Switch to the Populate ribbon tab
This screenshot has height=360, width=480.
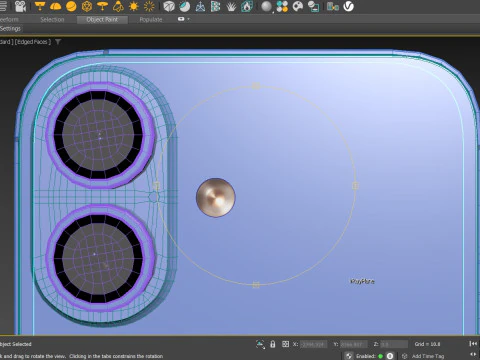click(x=151, y=20)
